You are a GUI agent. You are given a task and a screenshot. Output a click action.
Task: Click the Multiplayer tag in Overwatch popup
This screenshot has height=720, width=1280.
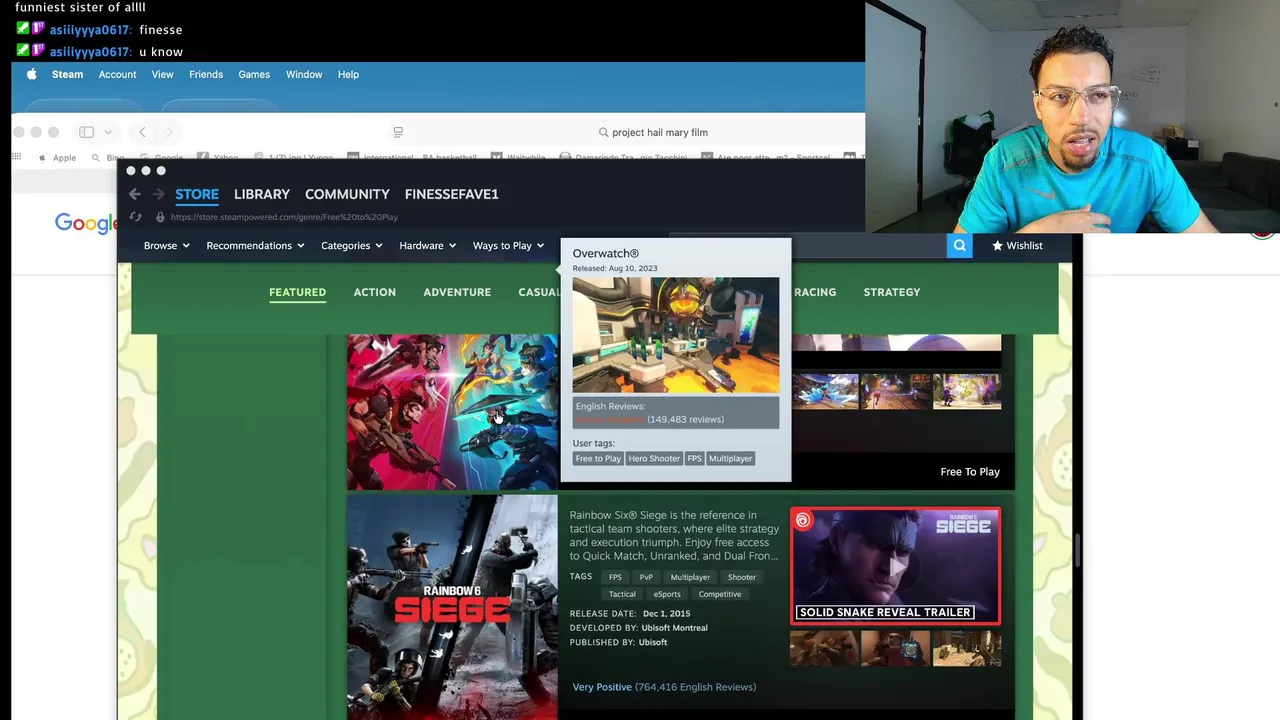730,458
